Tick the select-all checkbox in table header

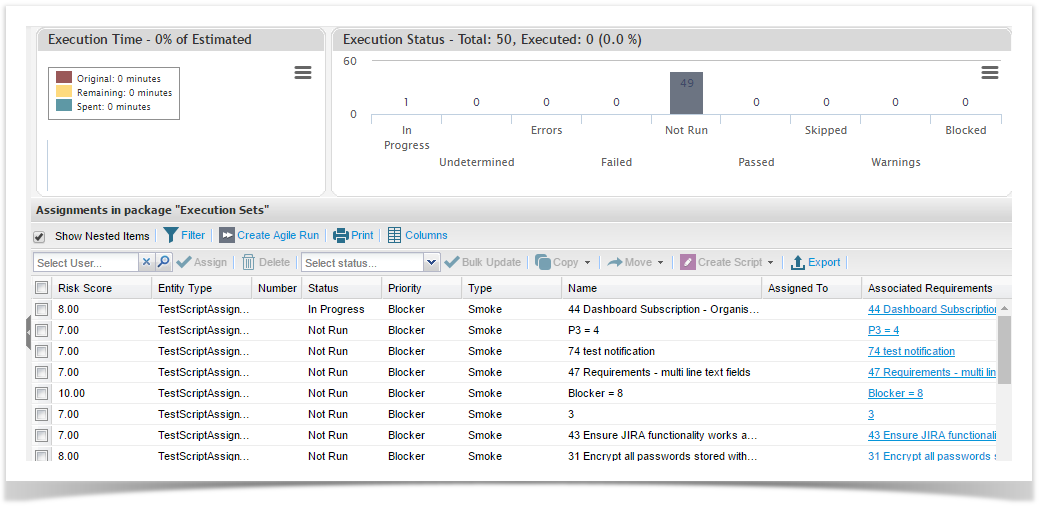tap(42, 288)
